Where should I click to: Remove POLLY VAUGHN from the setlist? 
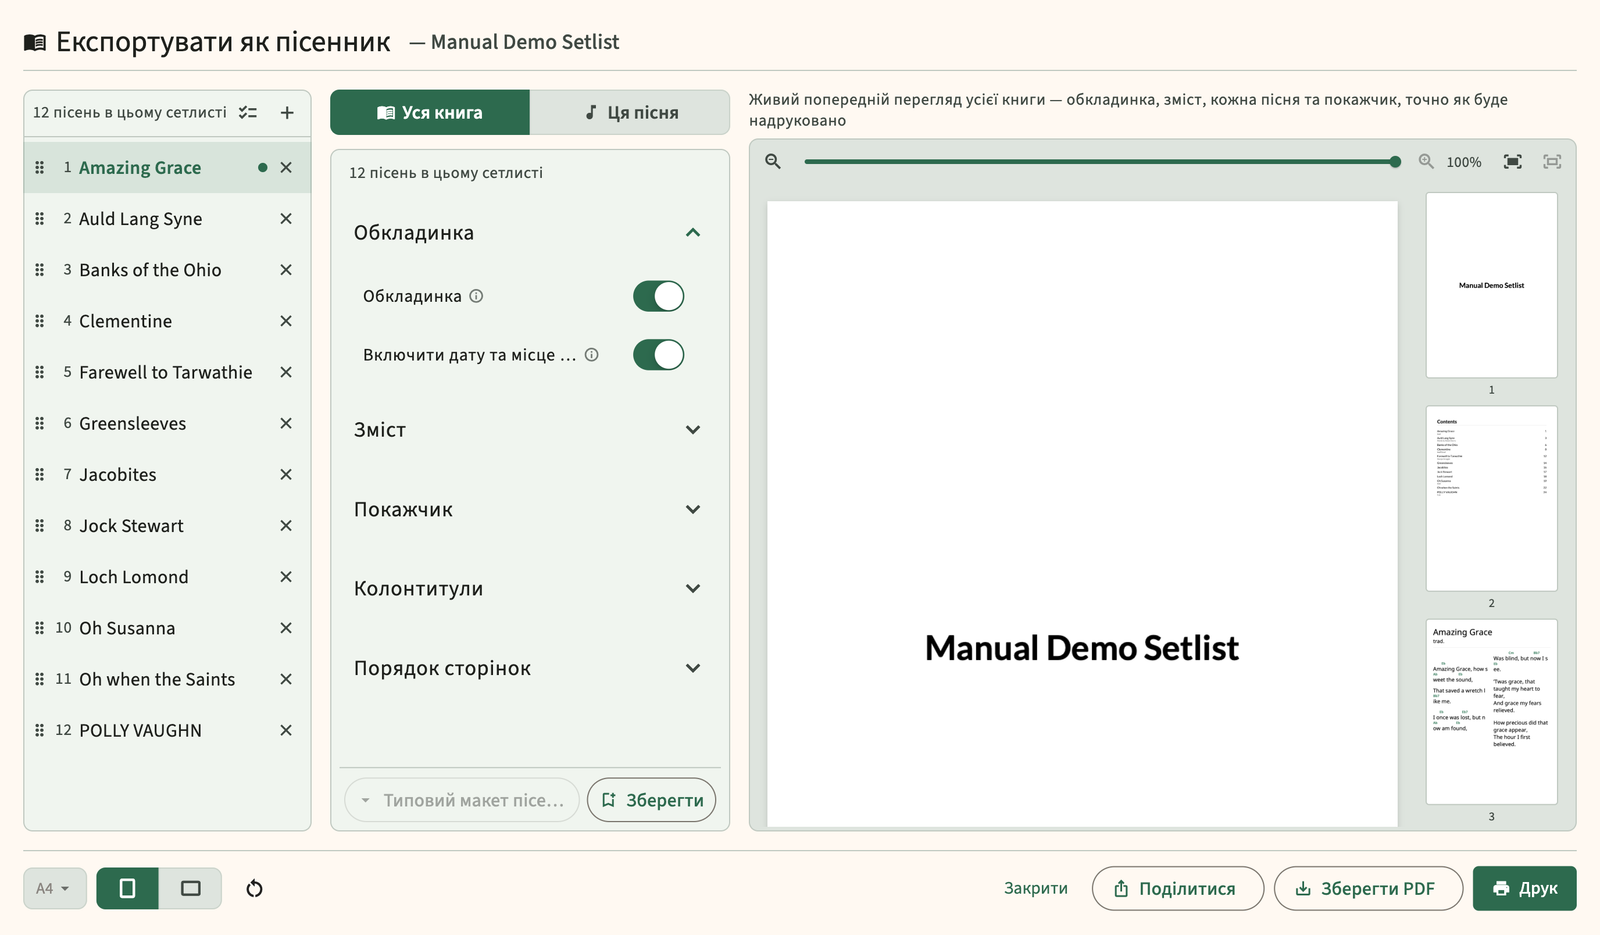point(286,731)
